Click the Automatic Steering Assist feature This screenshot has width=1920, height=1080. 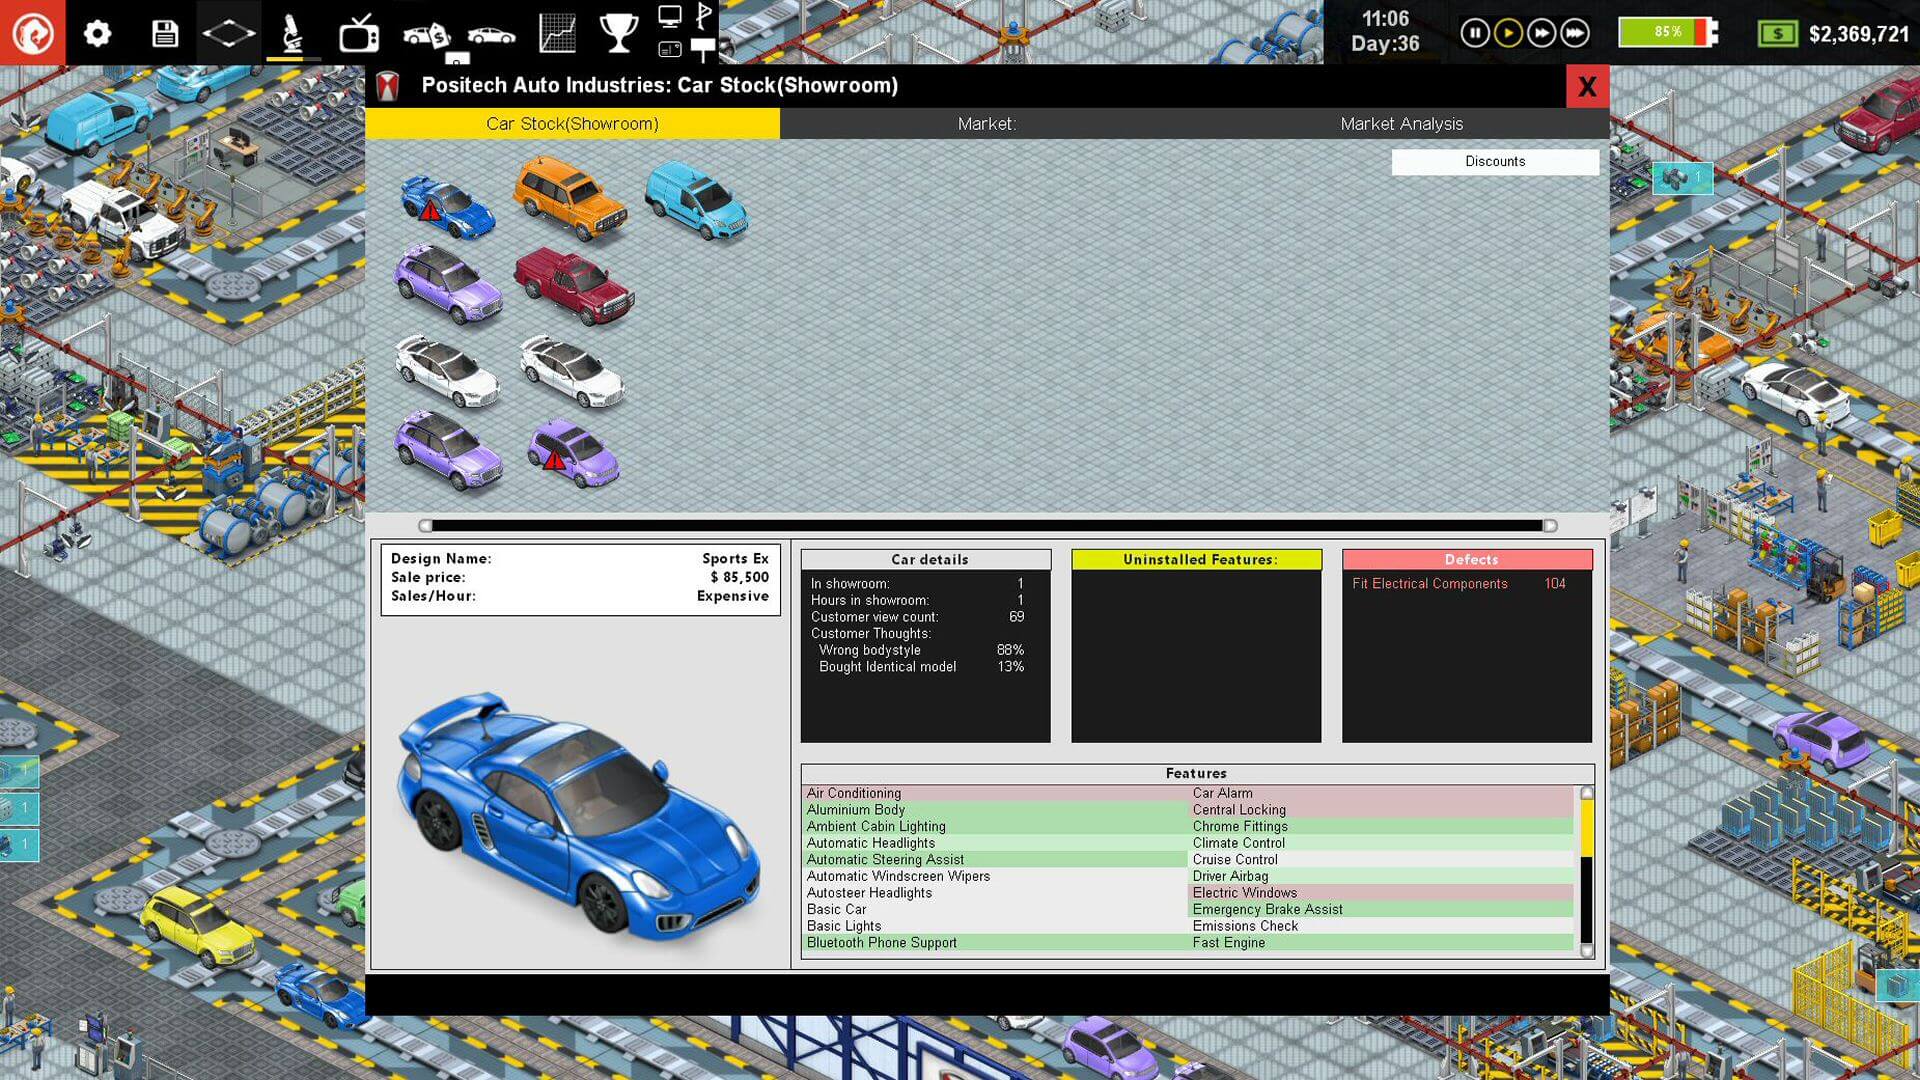(995, 860)
